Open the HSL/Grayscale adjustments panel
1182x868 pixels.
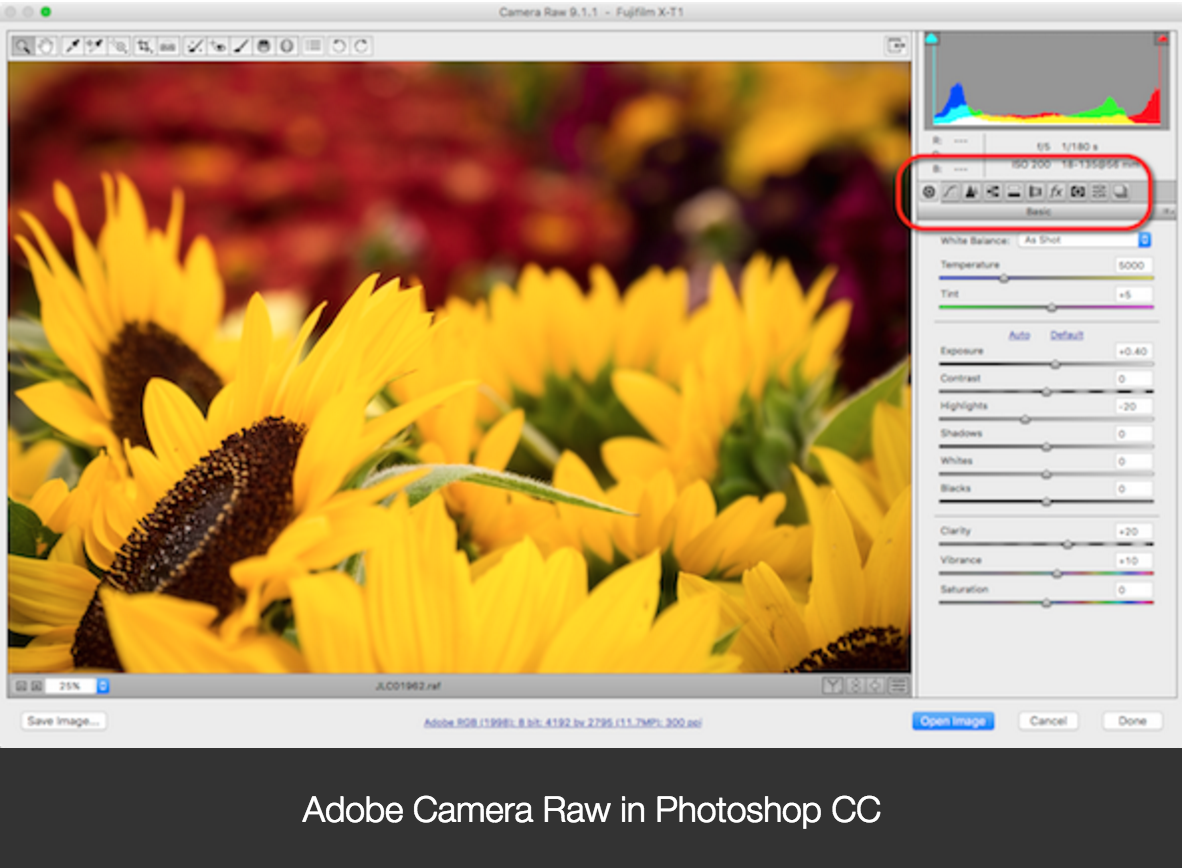click(x=992, y=192)
